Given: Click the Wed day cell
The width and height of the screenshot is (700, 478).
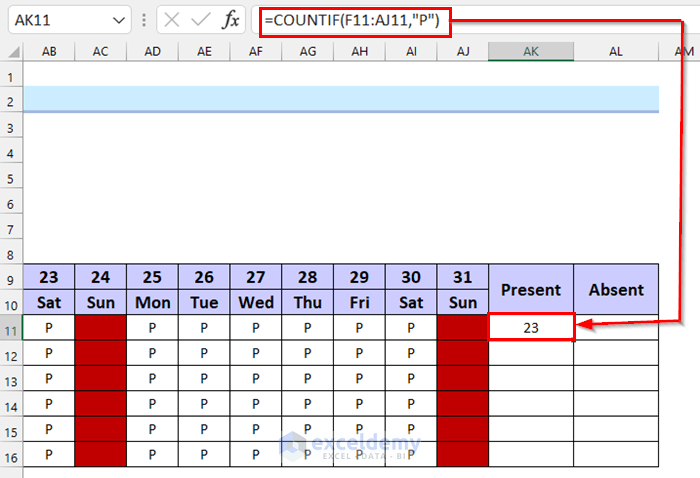Looking at the screenshot, I should click(256, 302).
